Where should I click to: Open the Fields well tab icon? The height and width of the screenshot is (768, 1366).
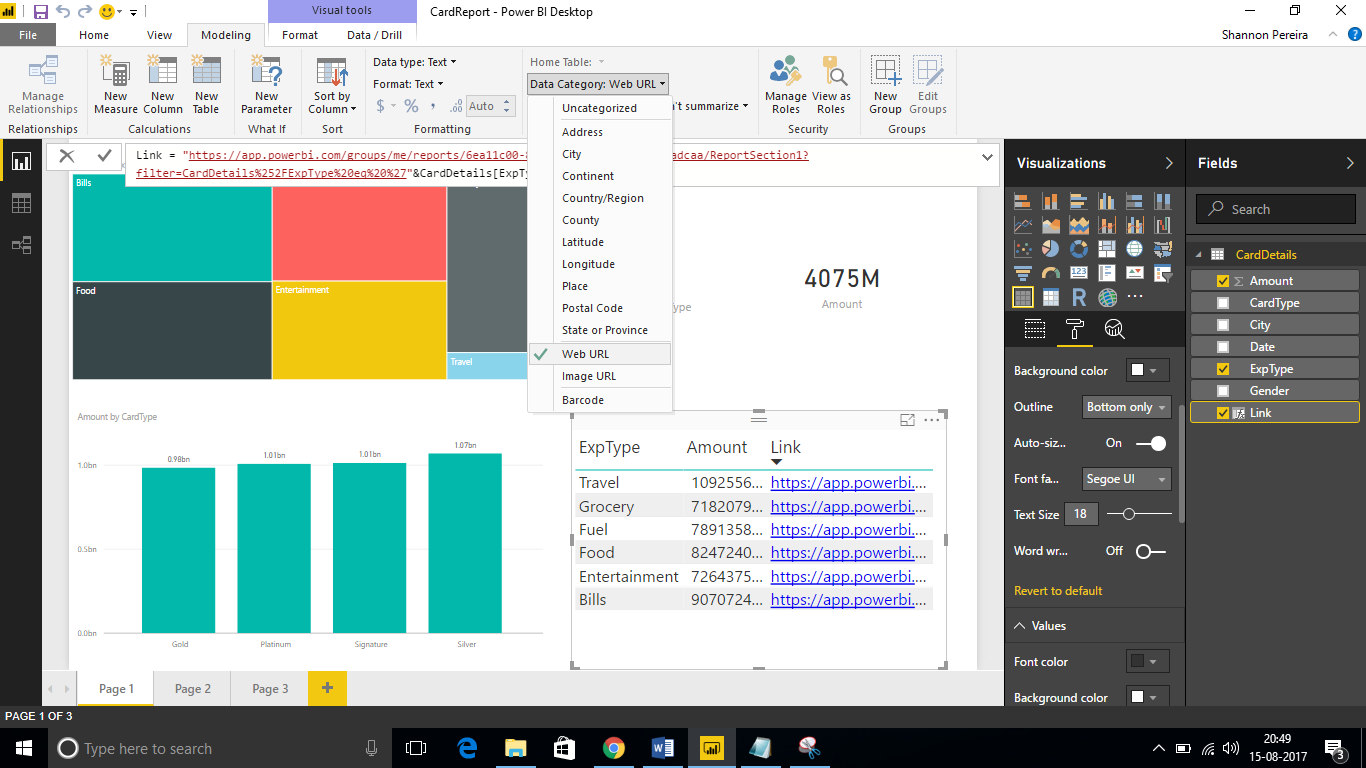pyautogui.click(x=1035, y=329)
